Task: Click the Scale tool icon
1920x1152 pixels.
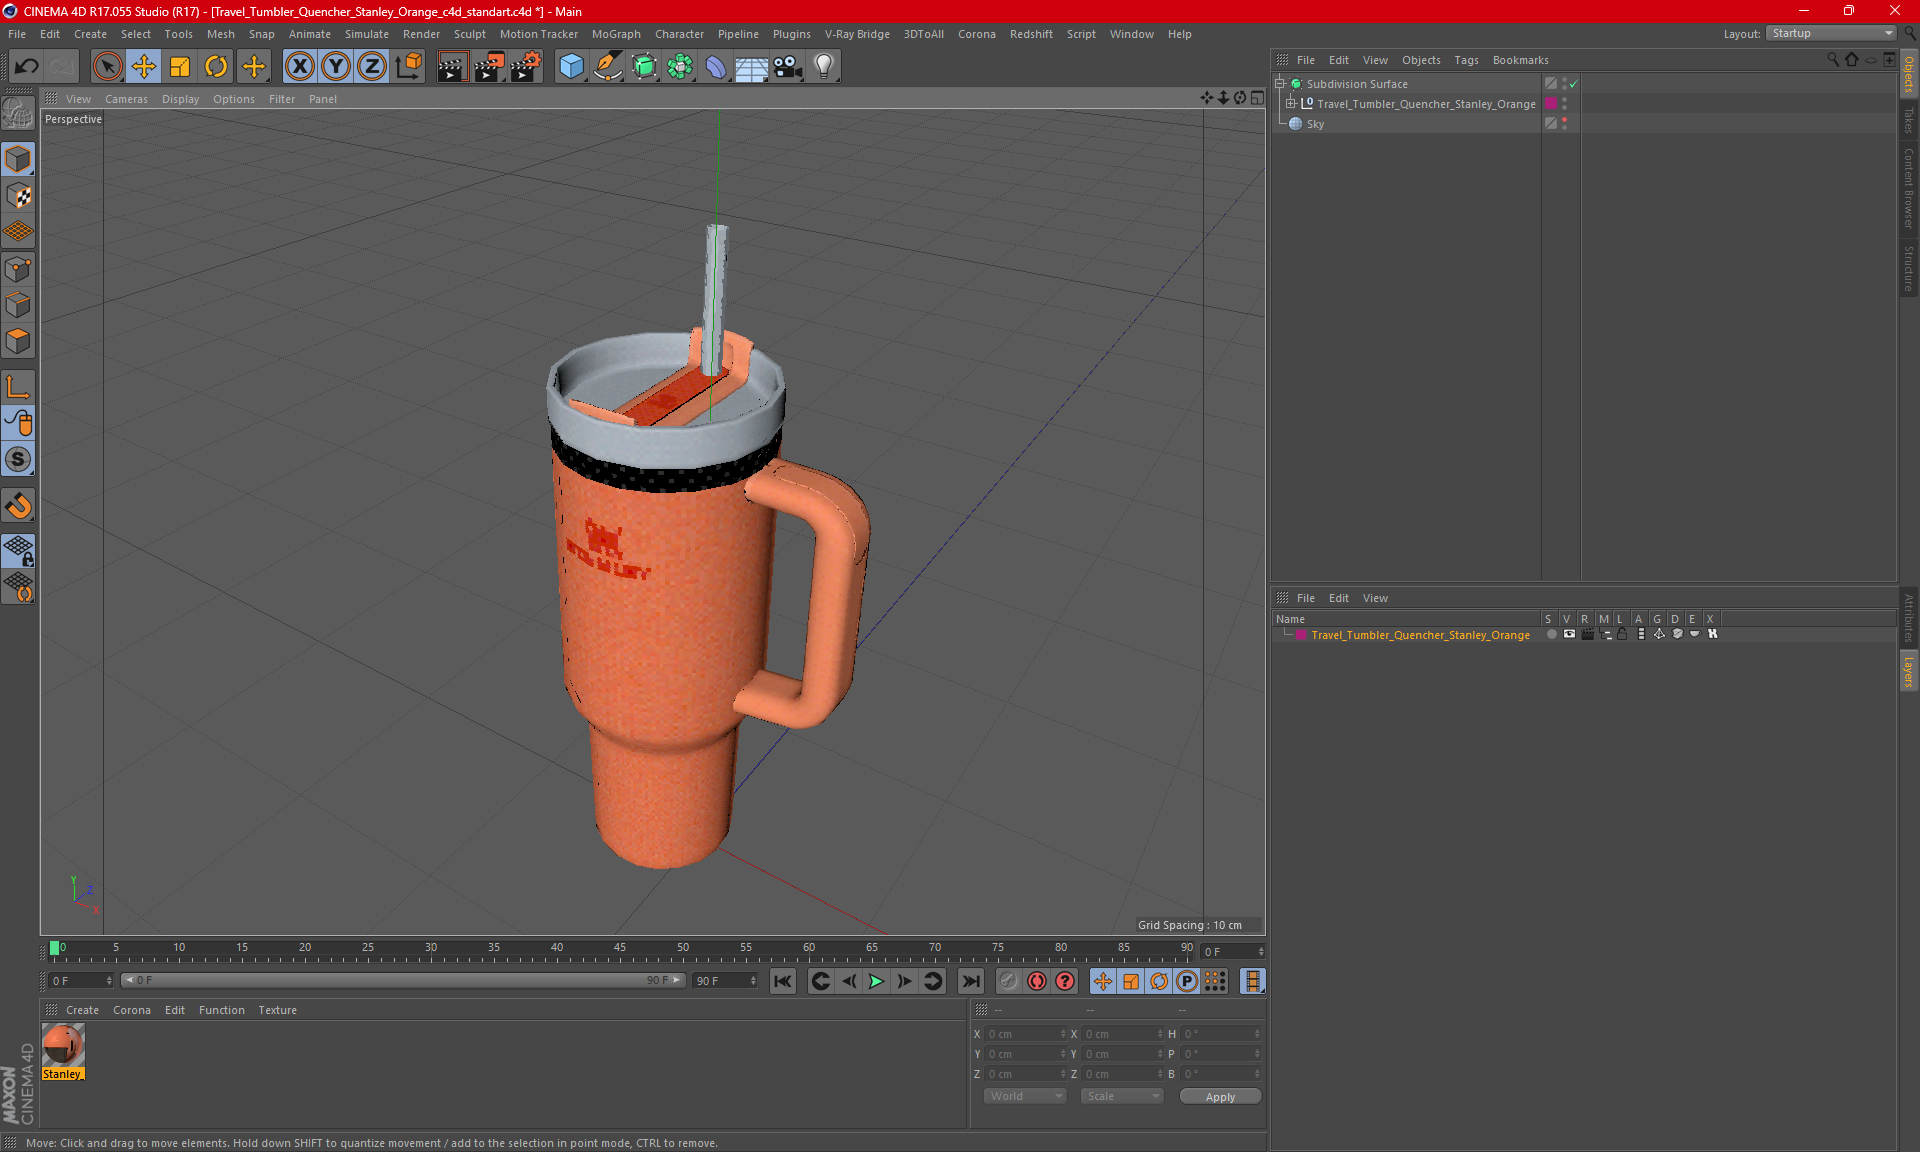Action: [x=180, y=67]
